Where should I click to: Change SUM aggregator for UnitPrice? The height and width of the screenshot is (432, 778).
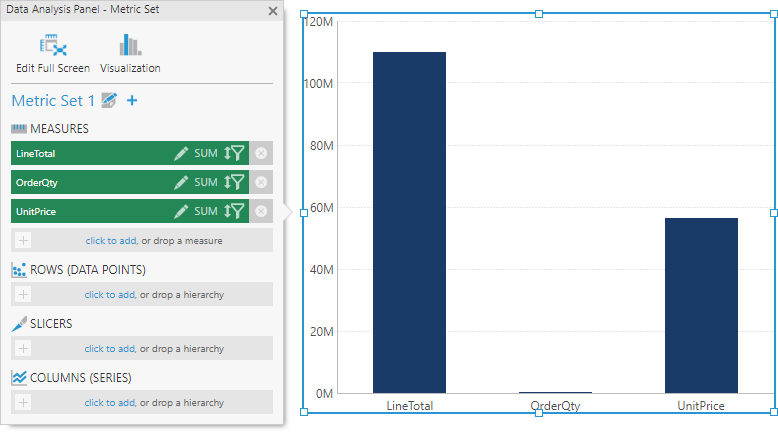[205, 211]
